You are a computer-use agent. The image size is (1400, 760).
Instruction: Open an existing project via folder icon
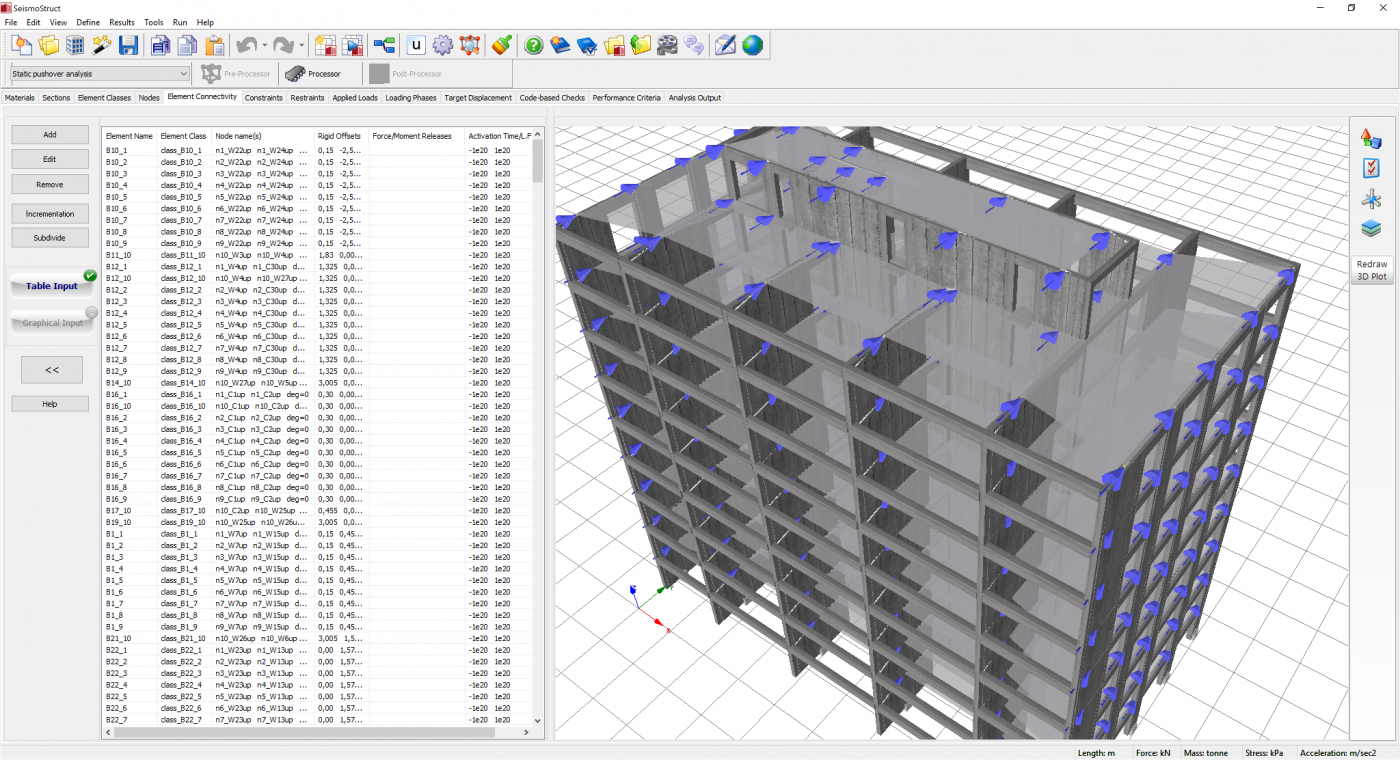click(48, 45)
